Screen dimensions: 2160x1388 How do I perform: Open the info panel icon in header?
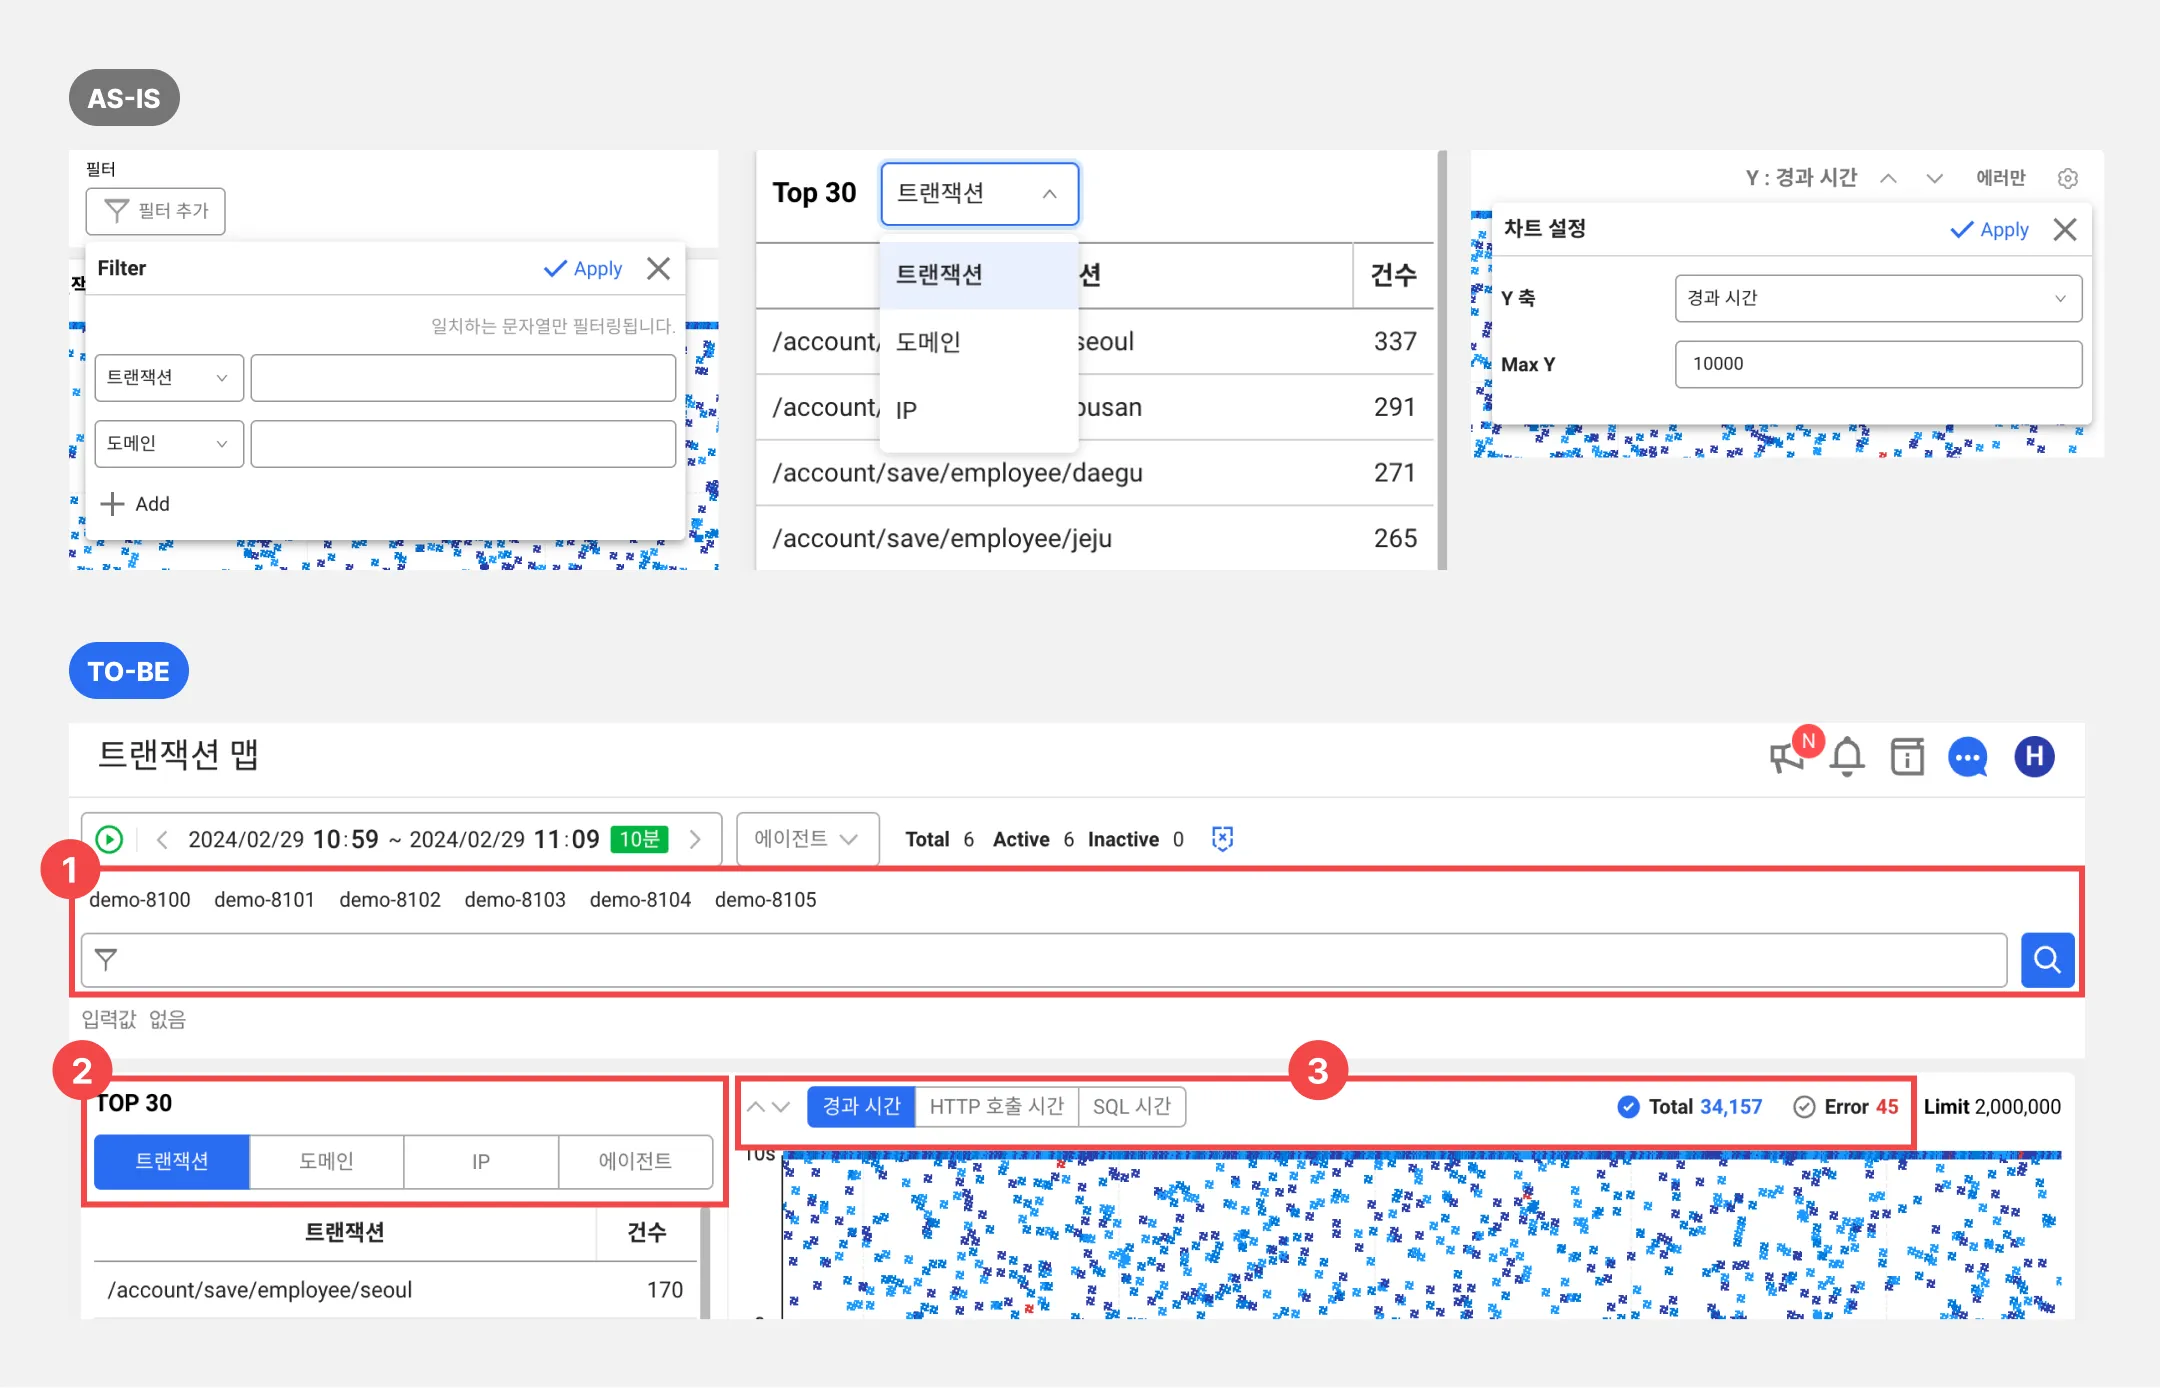(x=1907, y=757)
